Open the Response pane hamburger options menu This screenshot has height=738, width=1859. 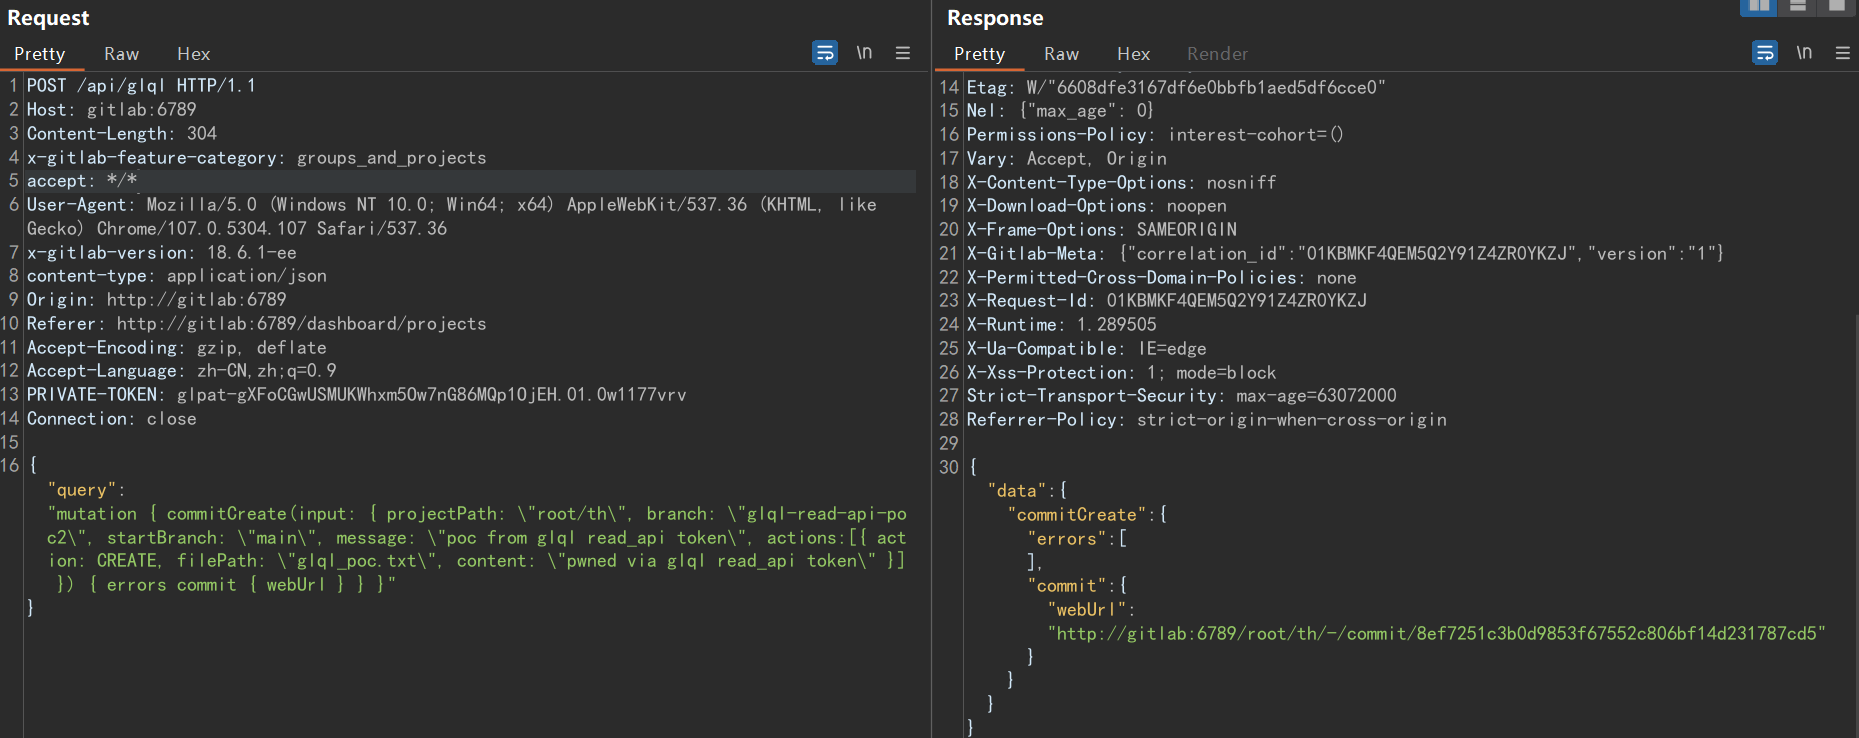[1843, 53]
